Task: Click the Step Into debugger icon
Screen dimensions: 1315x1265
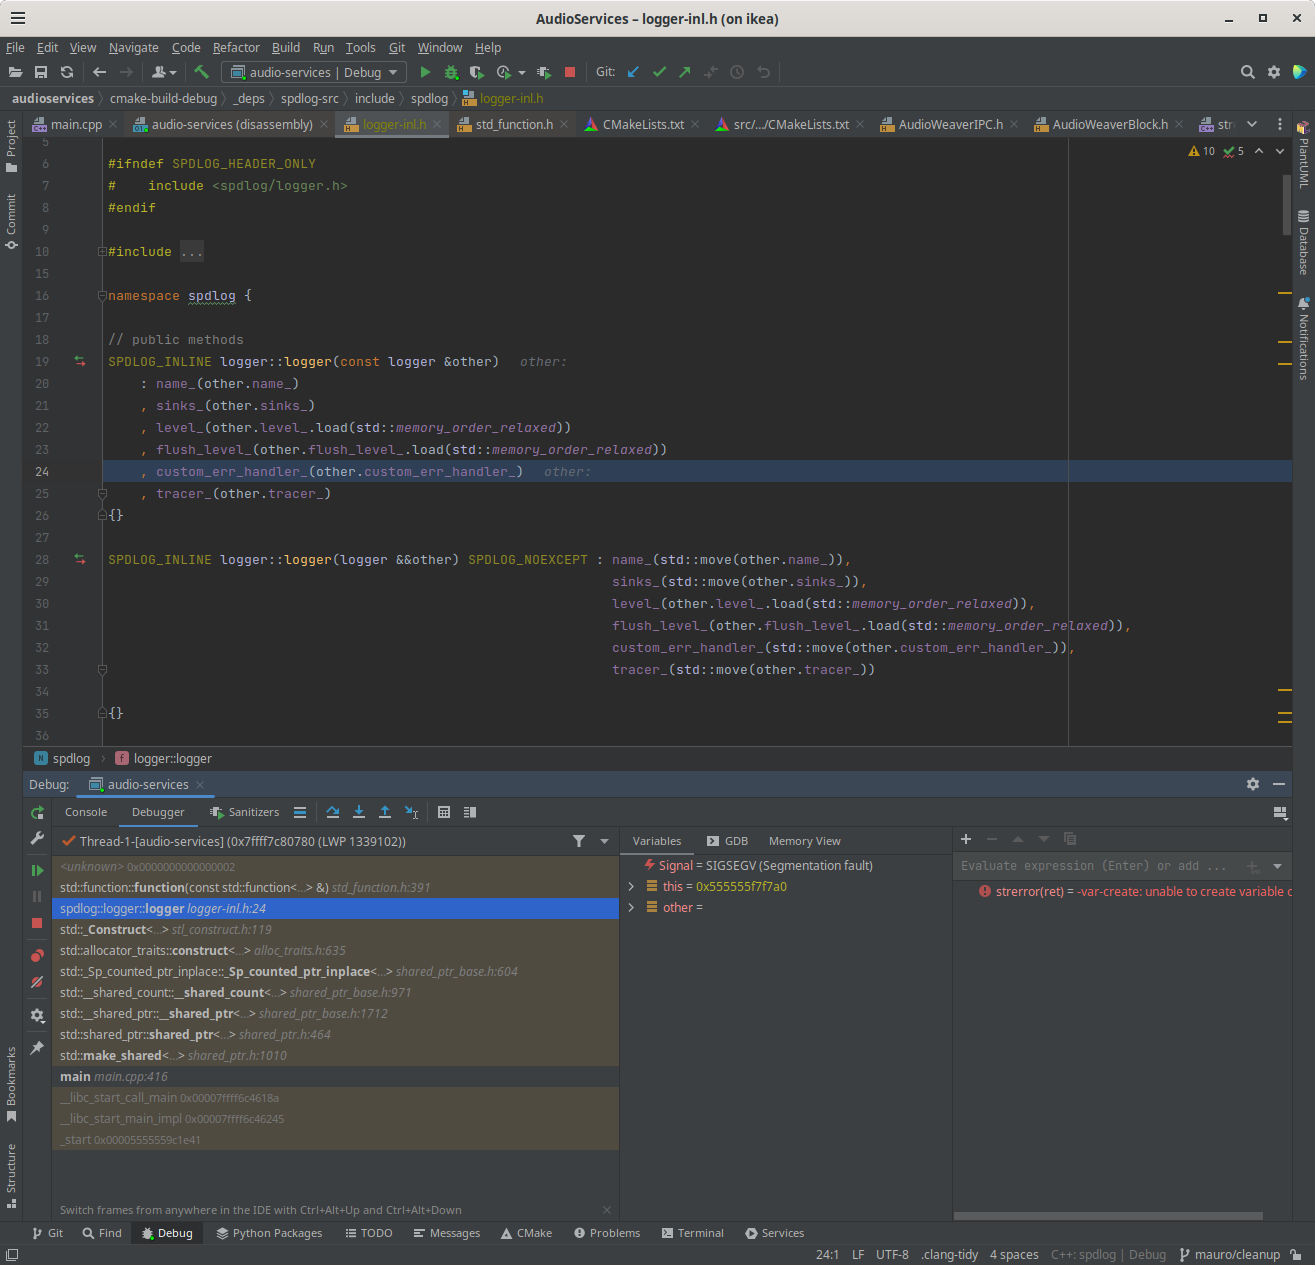Action: [359, 812]
